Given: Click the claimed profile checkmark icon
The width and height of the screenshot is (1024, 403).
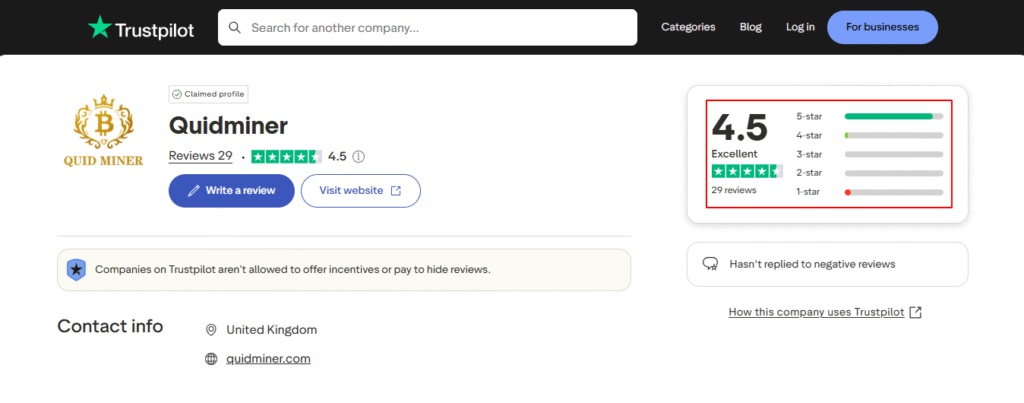Looking at the screenshot, I should [x=177, y=94].
